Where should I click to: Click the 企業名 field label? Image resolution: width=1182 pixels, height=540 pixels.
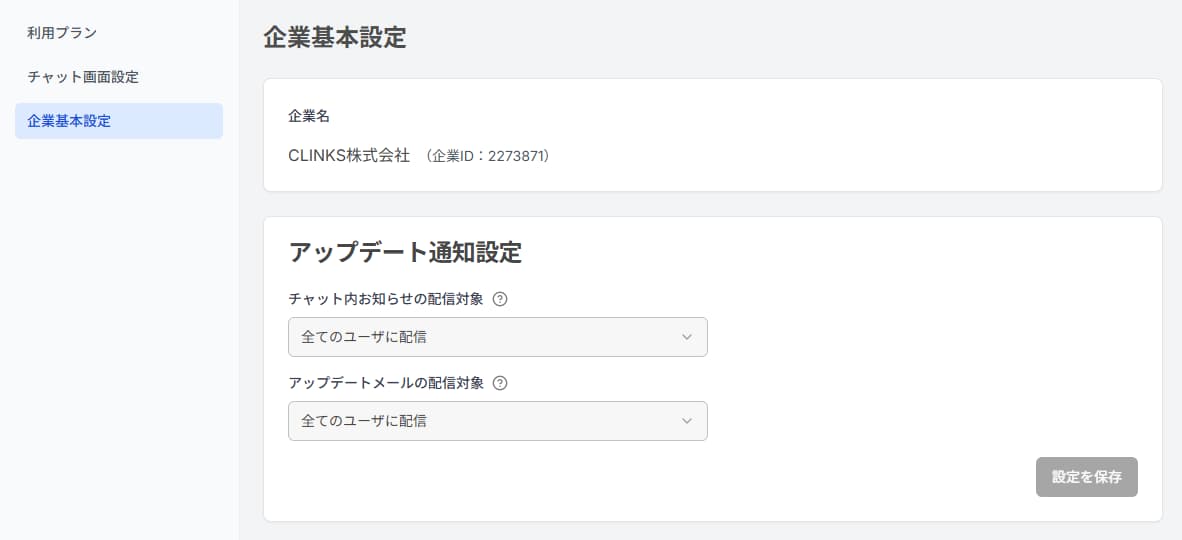308,116
